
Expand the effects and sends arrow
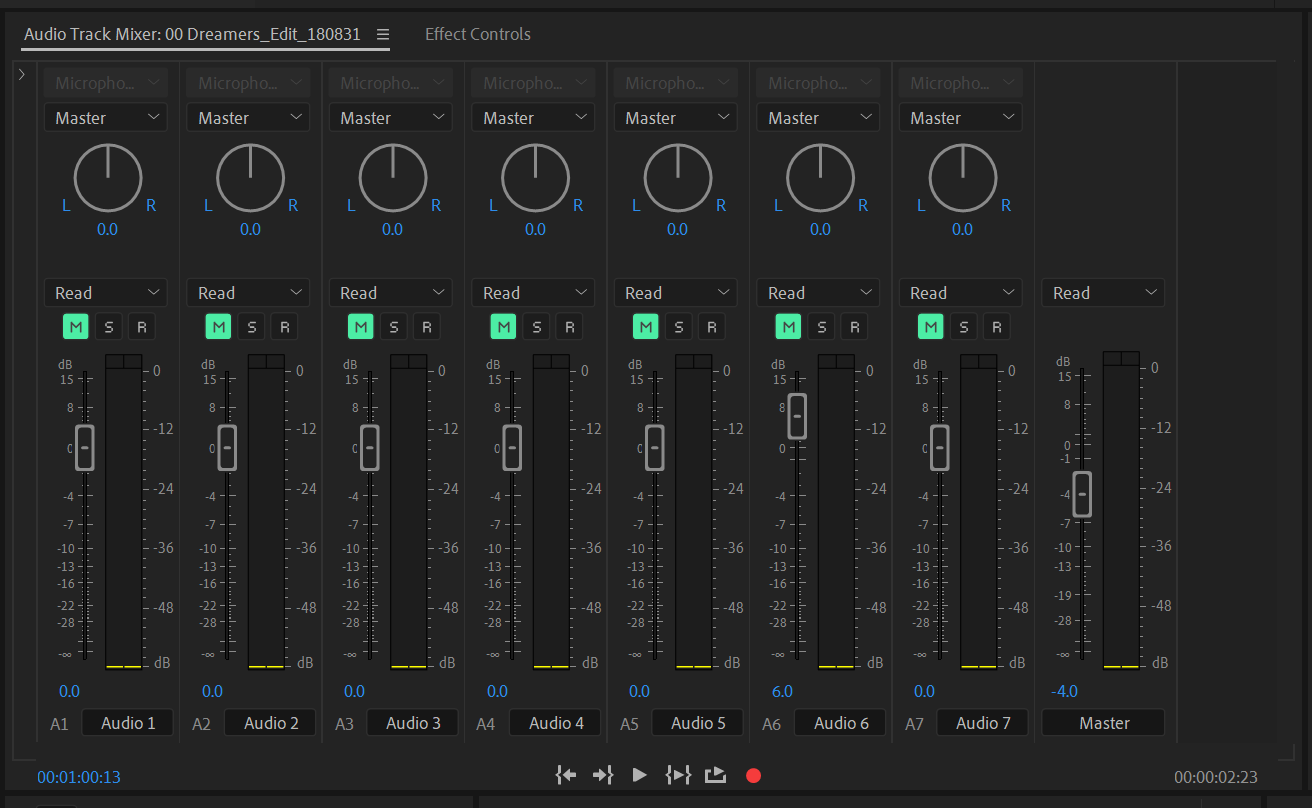pos(22,74)
